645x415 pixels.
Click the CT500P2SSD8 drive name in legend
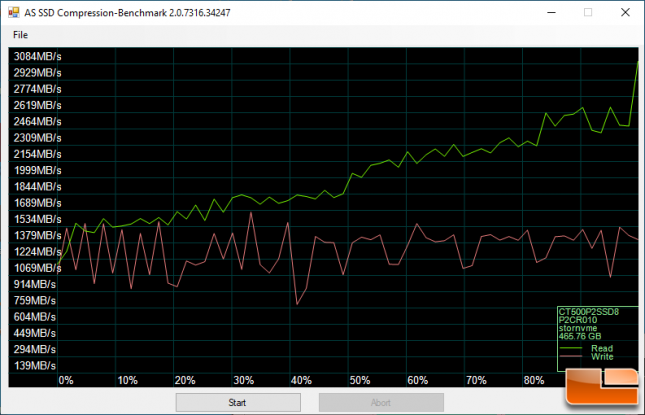[x=589, y=312]
